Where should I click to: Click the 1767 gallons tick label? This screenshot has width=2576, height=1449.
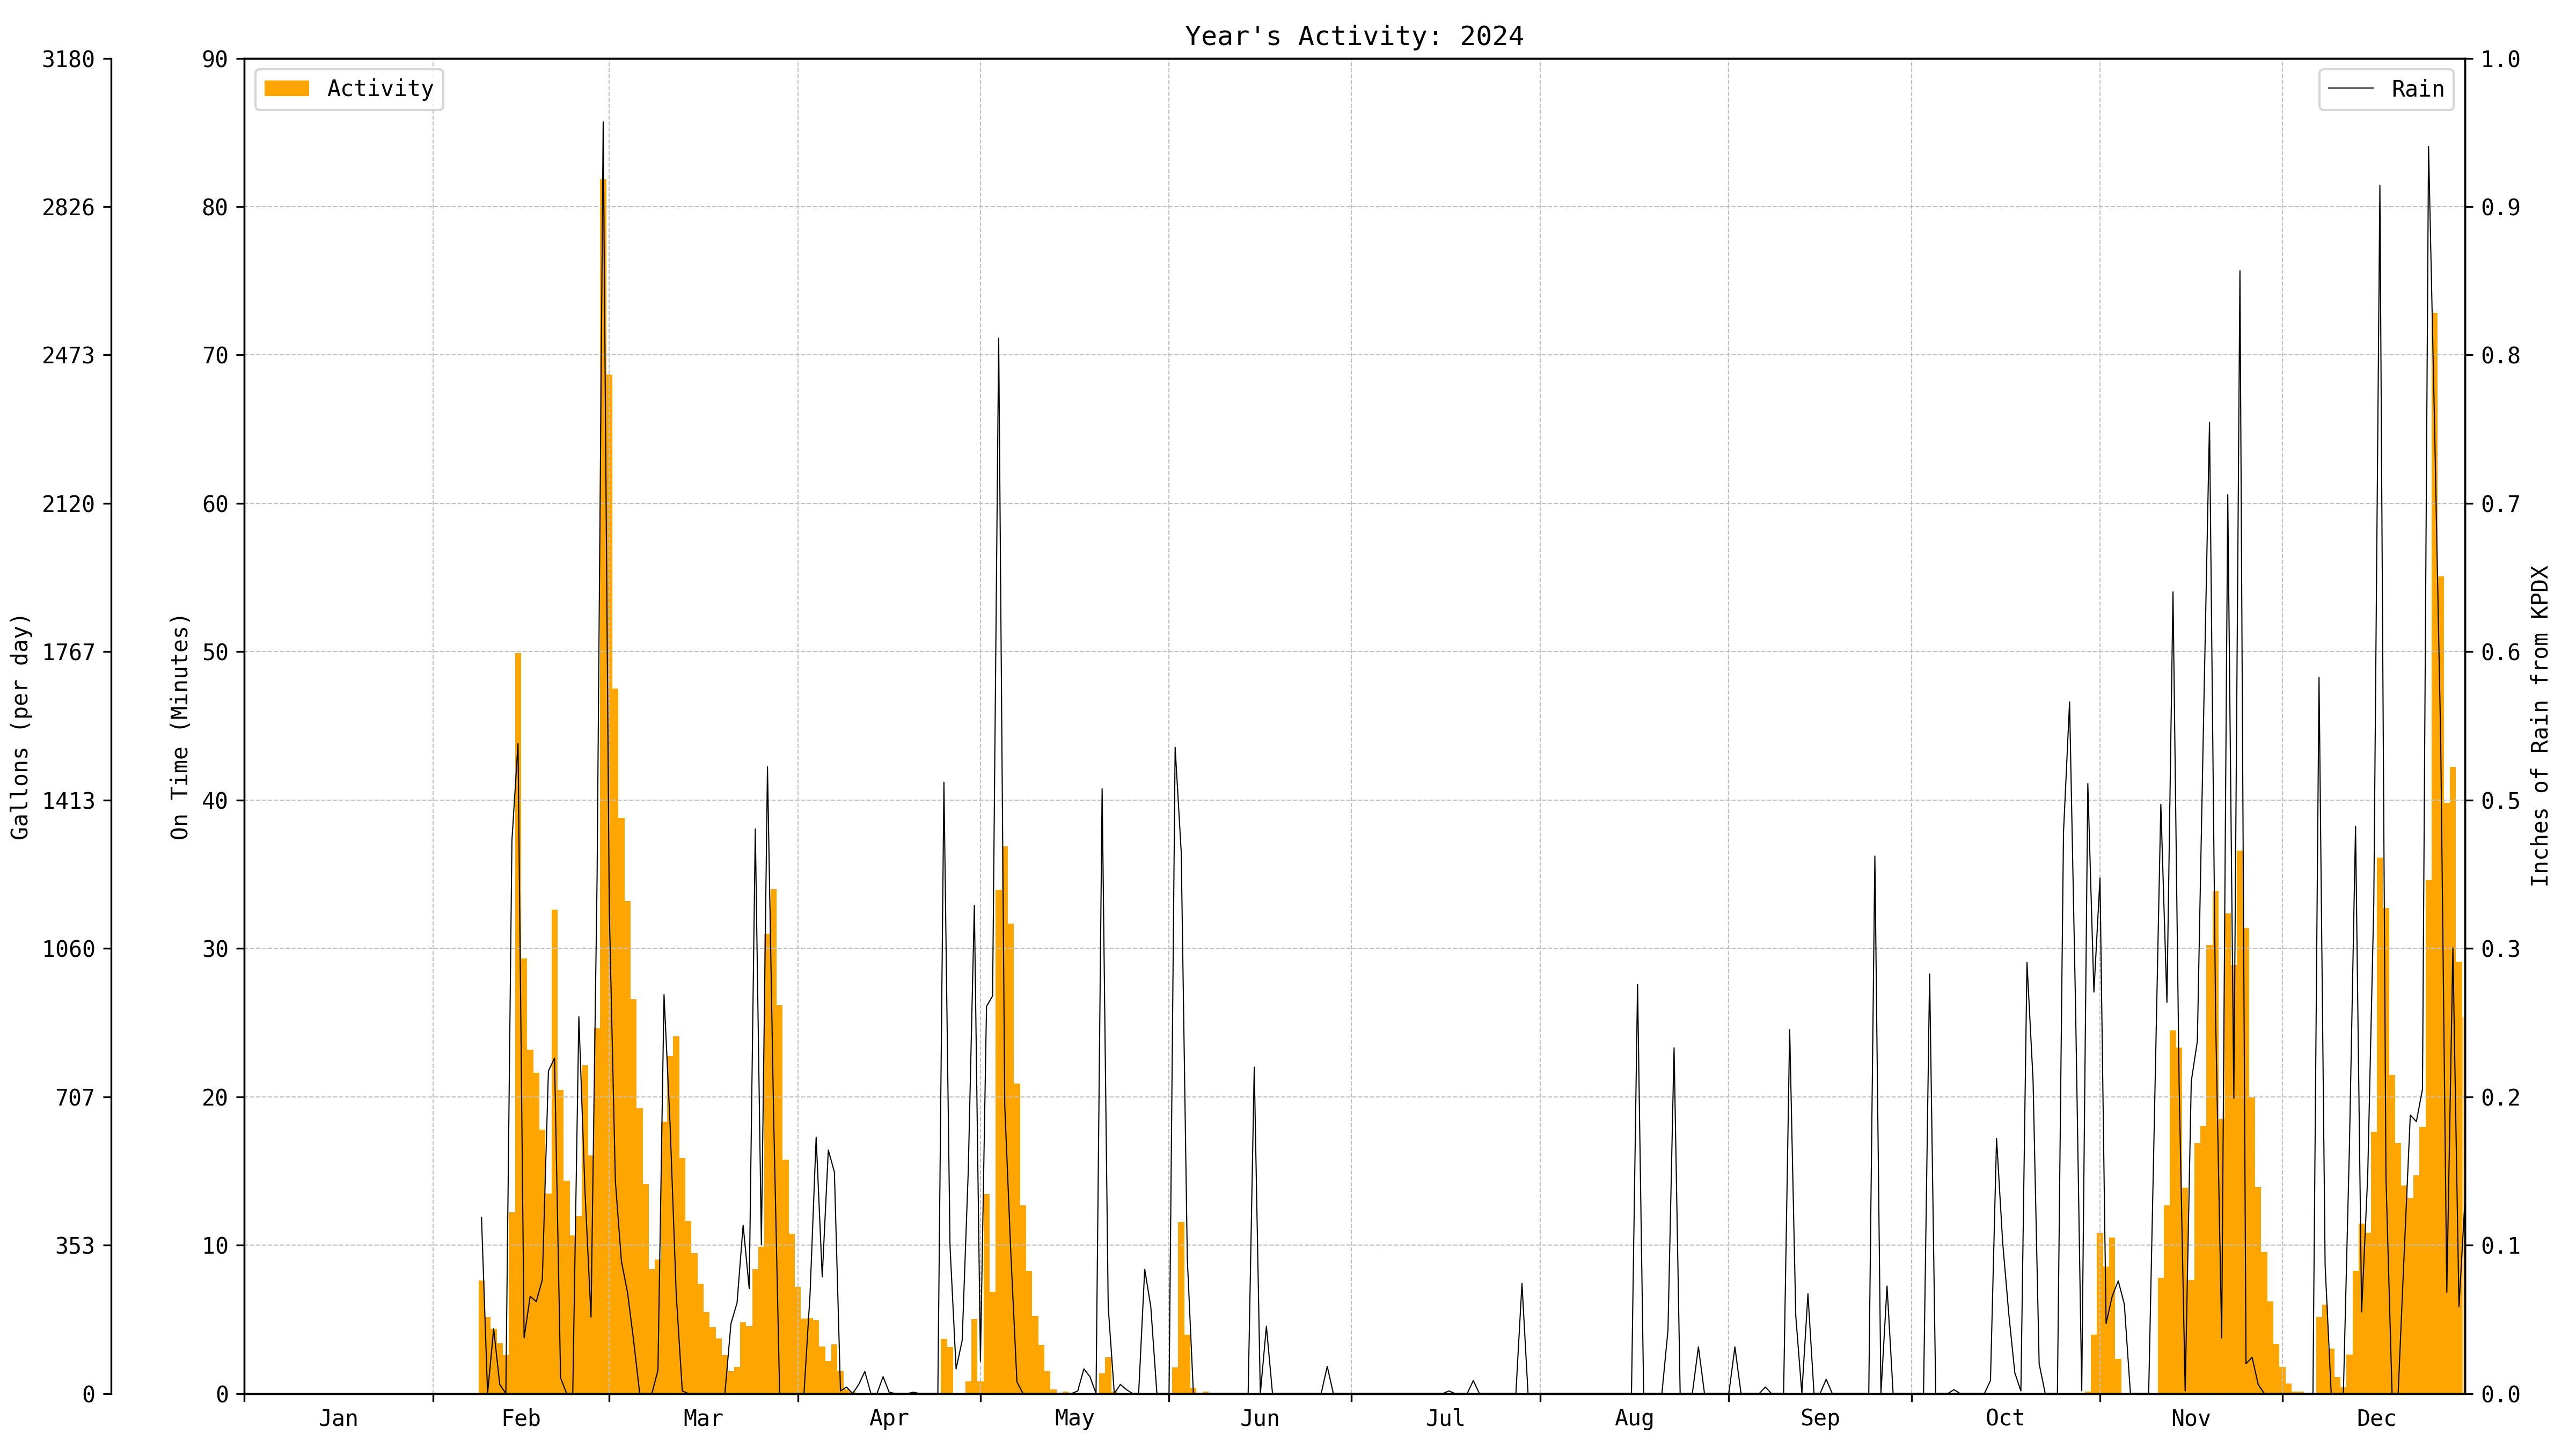click(x=68, y=652)
